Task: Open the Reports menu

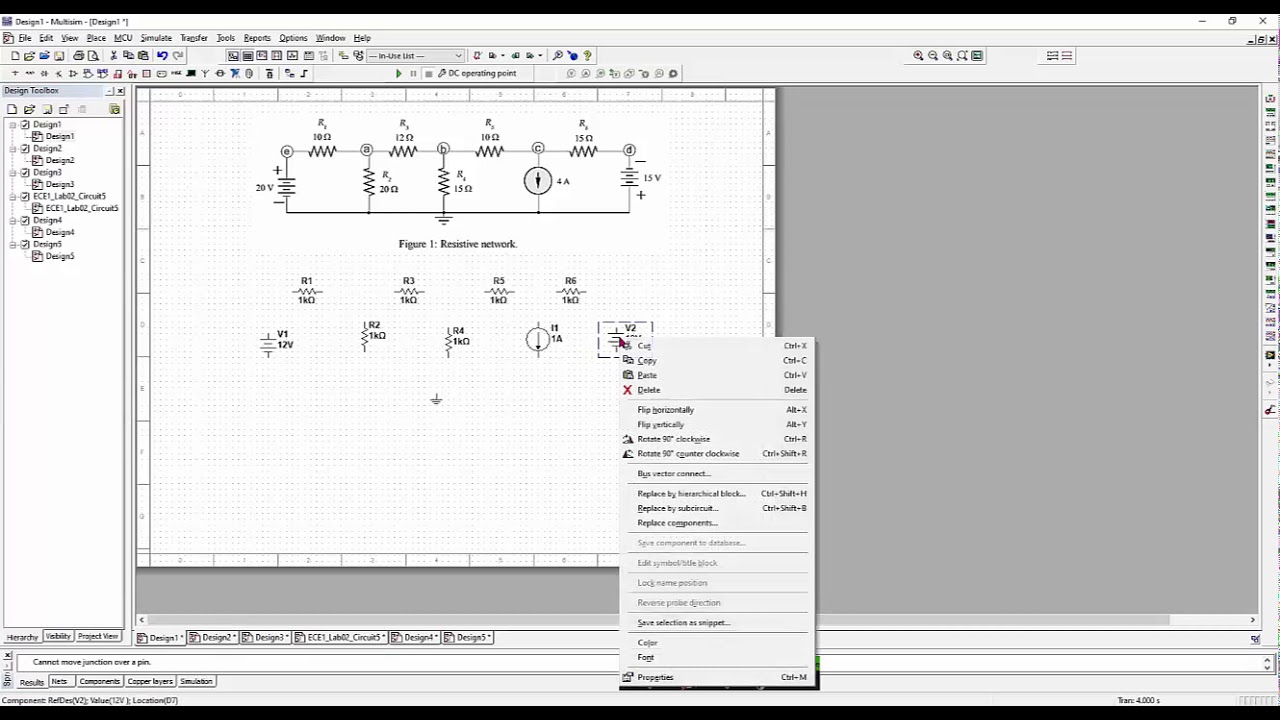Action: point(257,38)
